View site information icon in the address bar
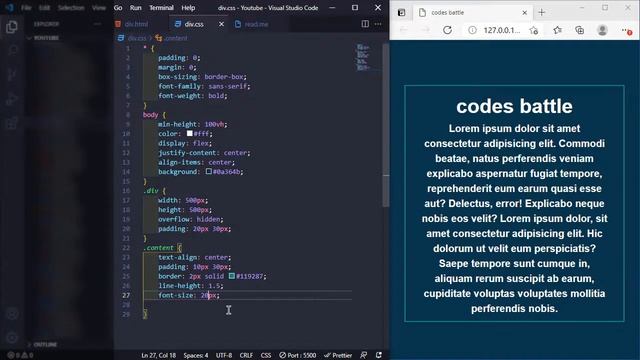640x360 pixels. pos(472,30)
